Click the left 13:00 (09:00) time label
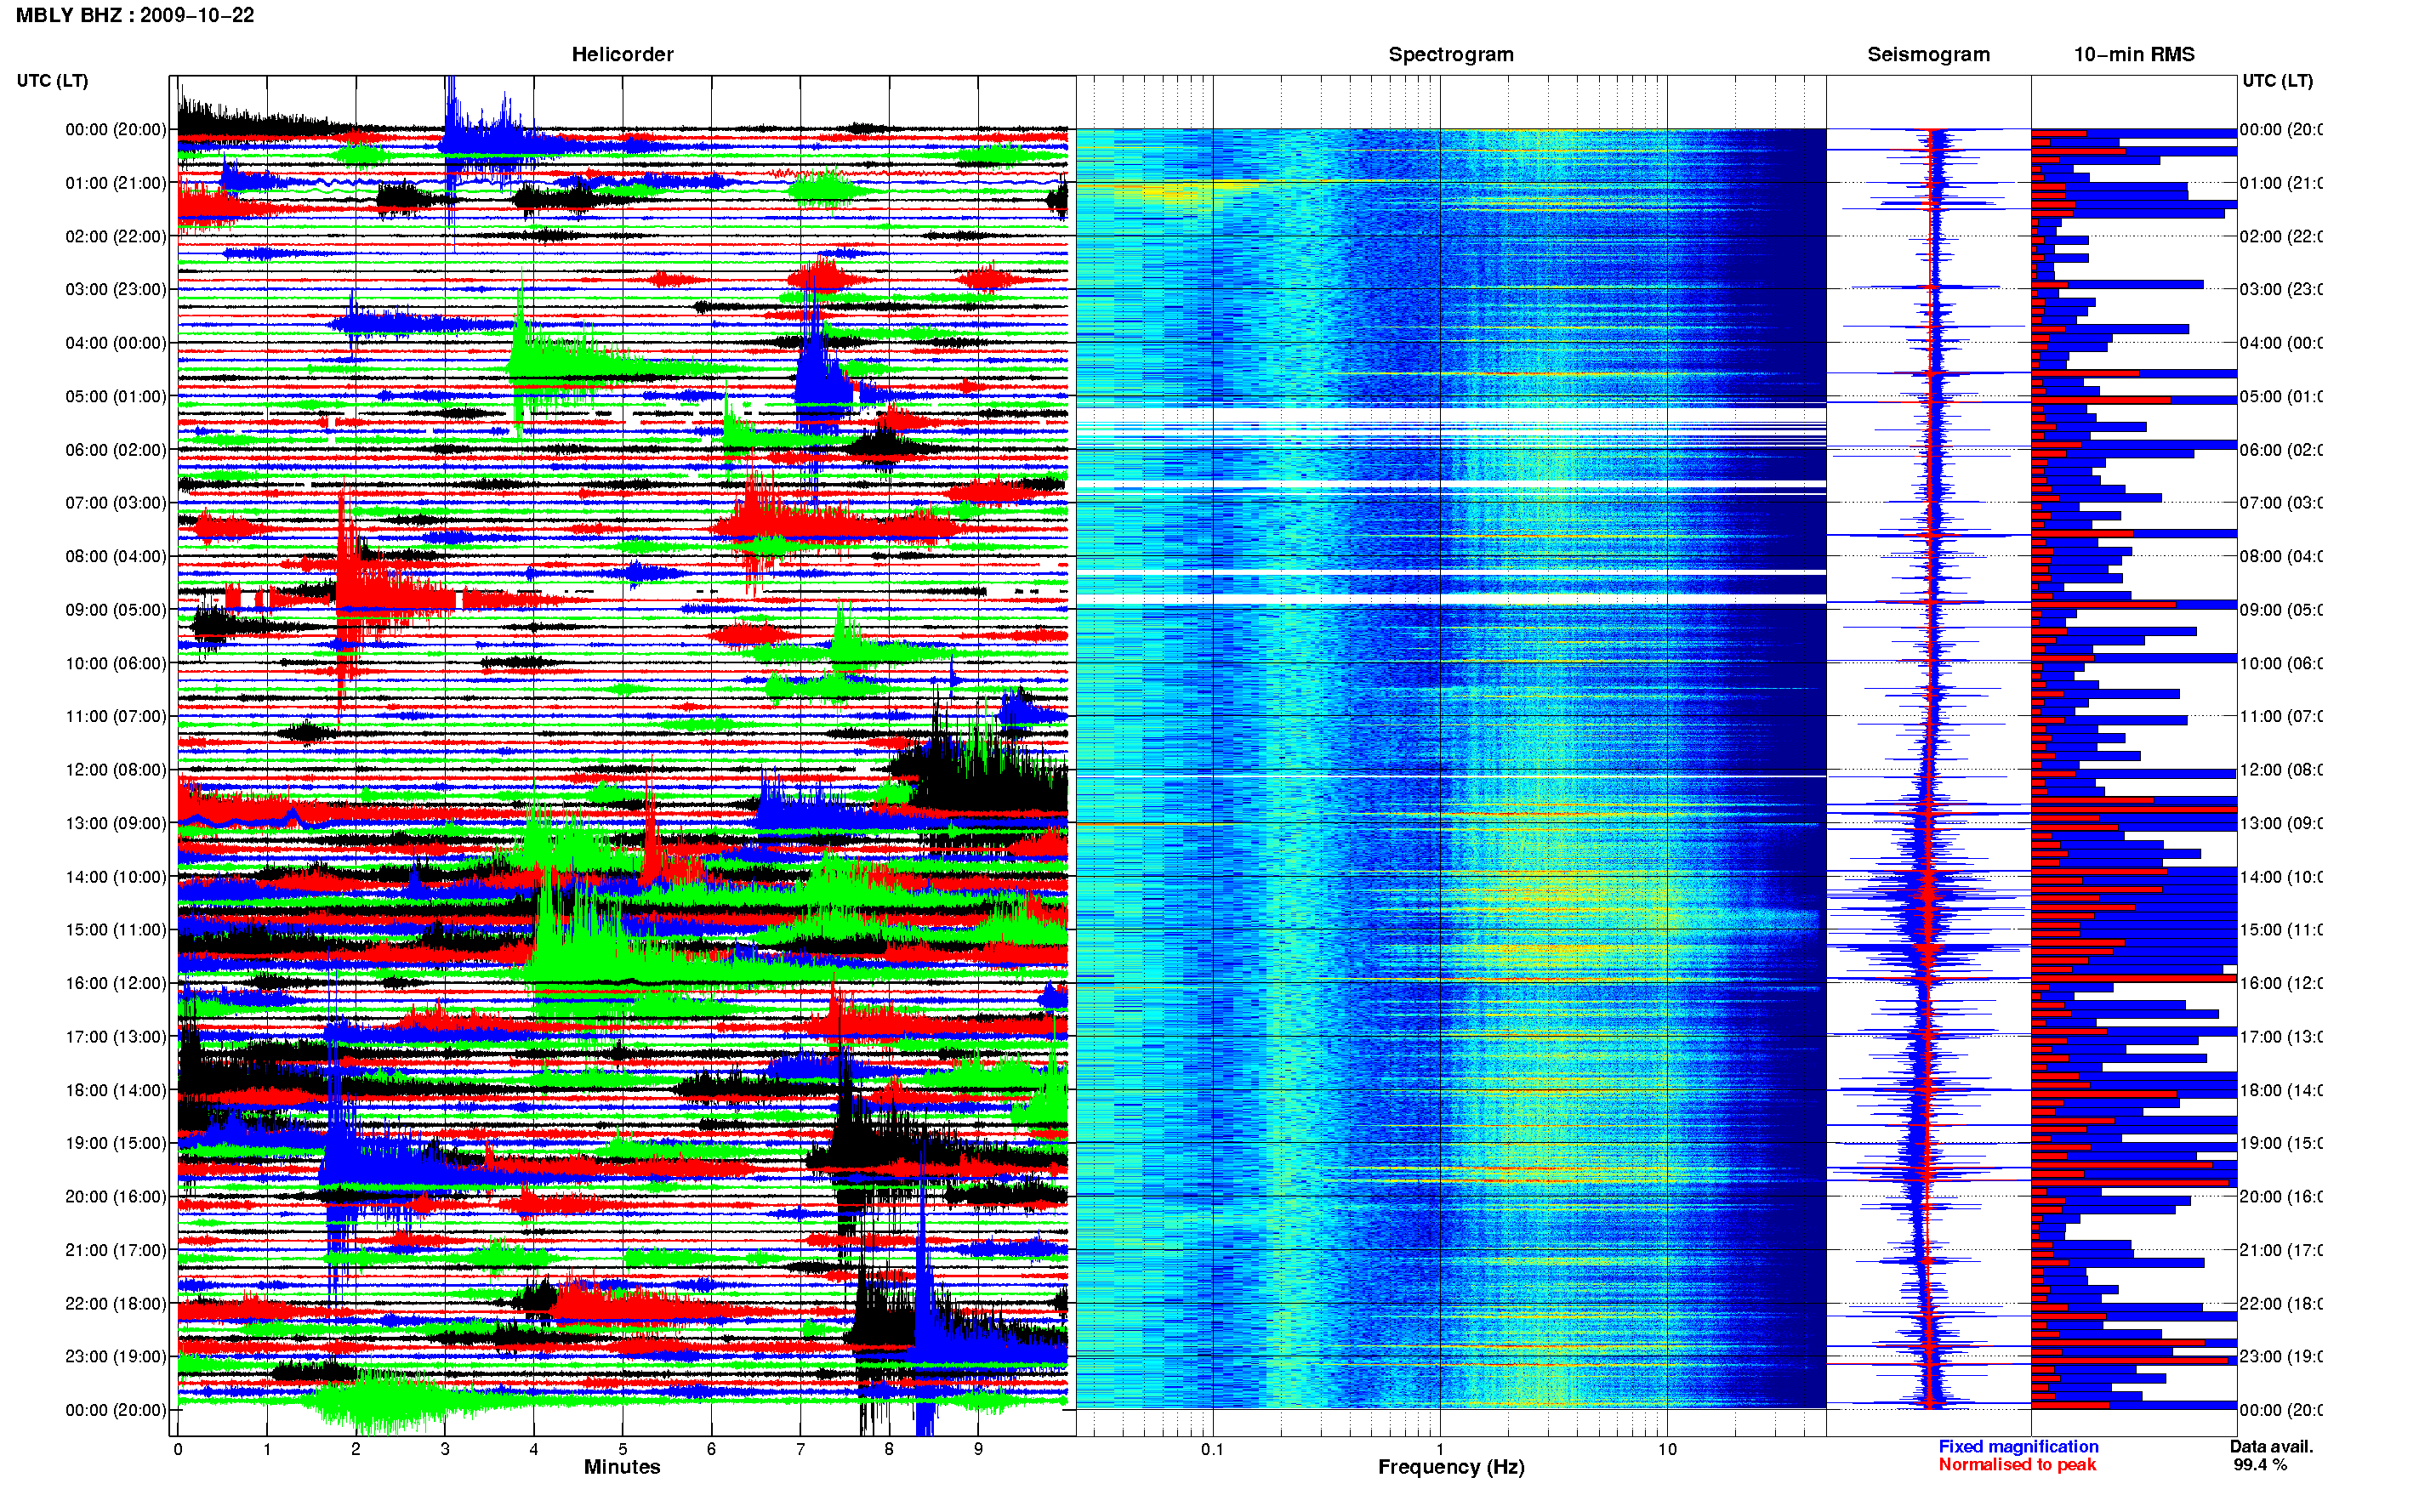The image size is (2419, 1512). 116,823
